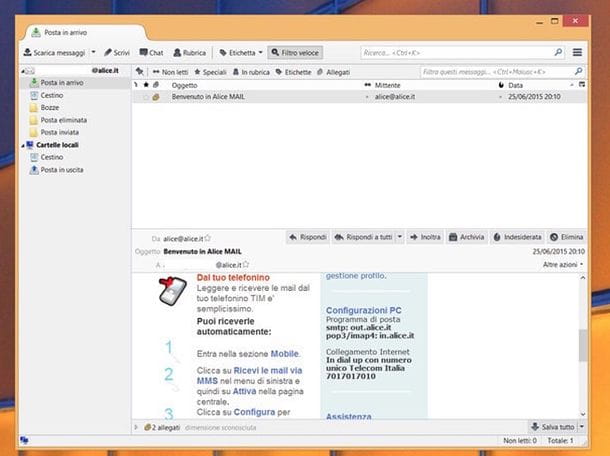
Task: Toggle the Allegati quick filter
Action: click(x=333, y=72)
